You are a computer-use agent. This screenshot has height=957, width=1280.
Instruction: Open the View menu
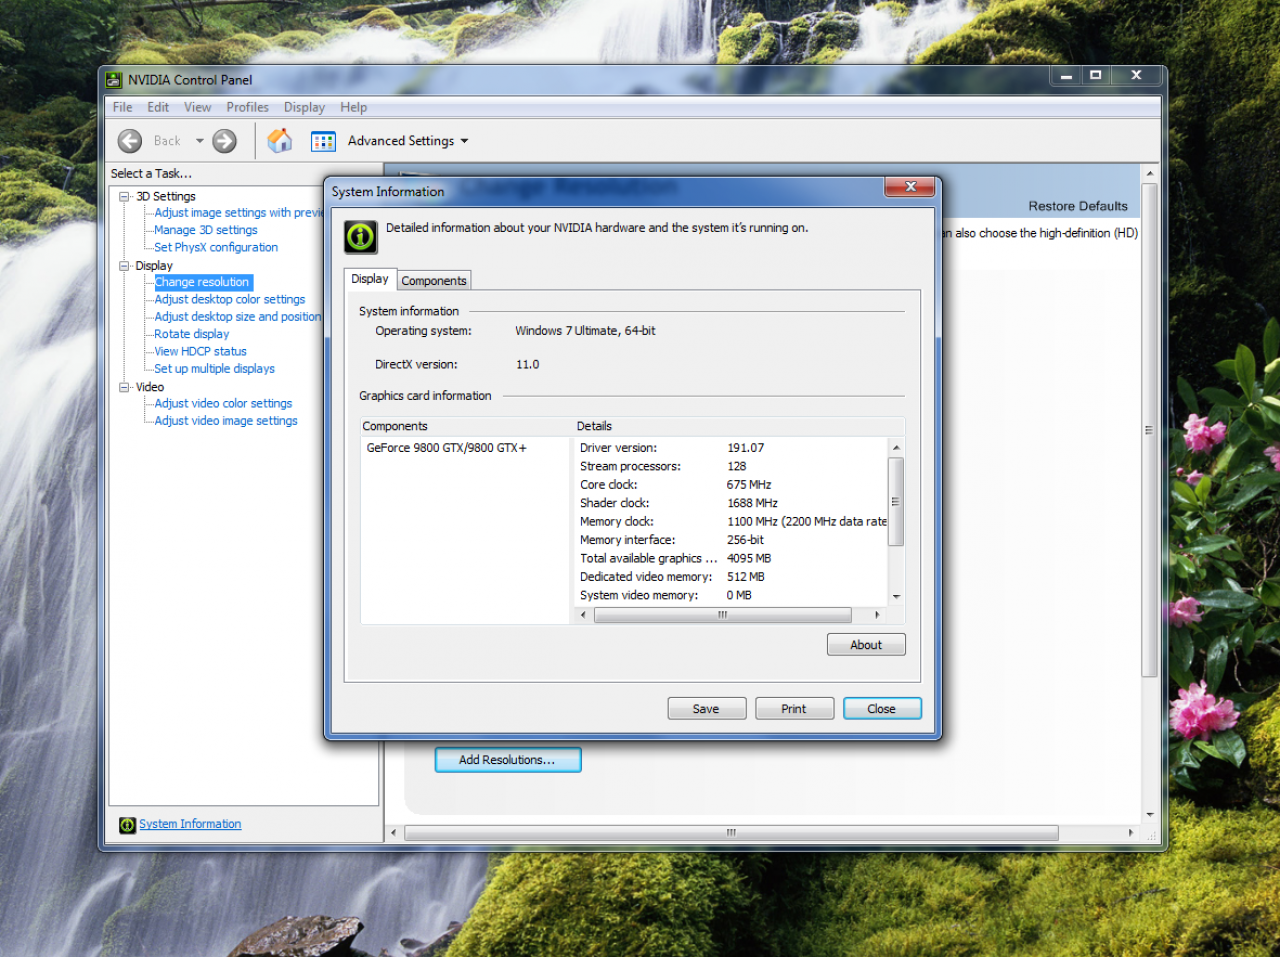197,107
